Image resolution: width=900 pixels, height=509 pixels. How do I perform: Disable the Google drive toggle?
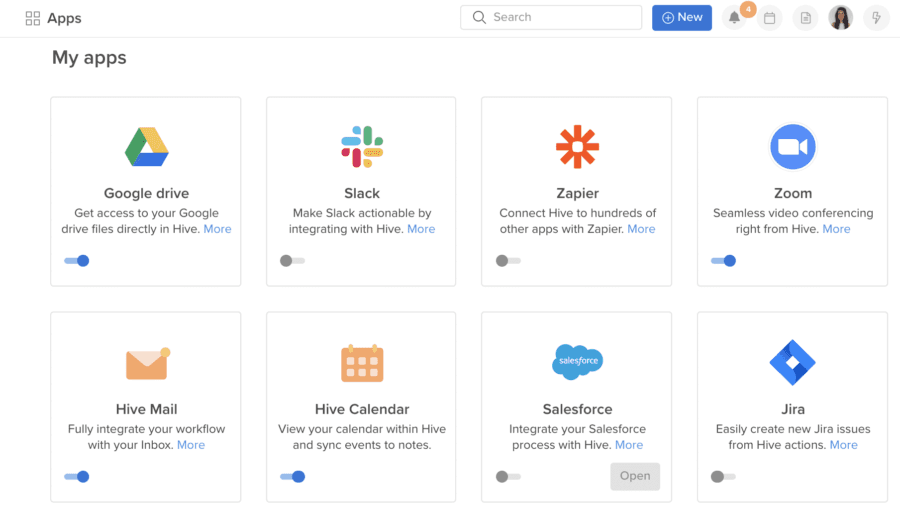77,261
